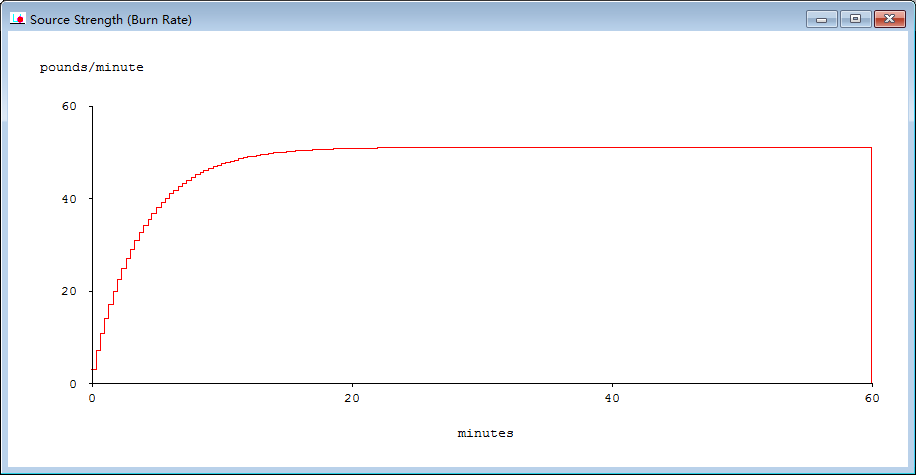Viewport: 916px width, 475px height.
Task: Select the 'minutes' x-axis label
Action: click(x=485, y=433)
